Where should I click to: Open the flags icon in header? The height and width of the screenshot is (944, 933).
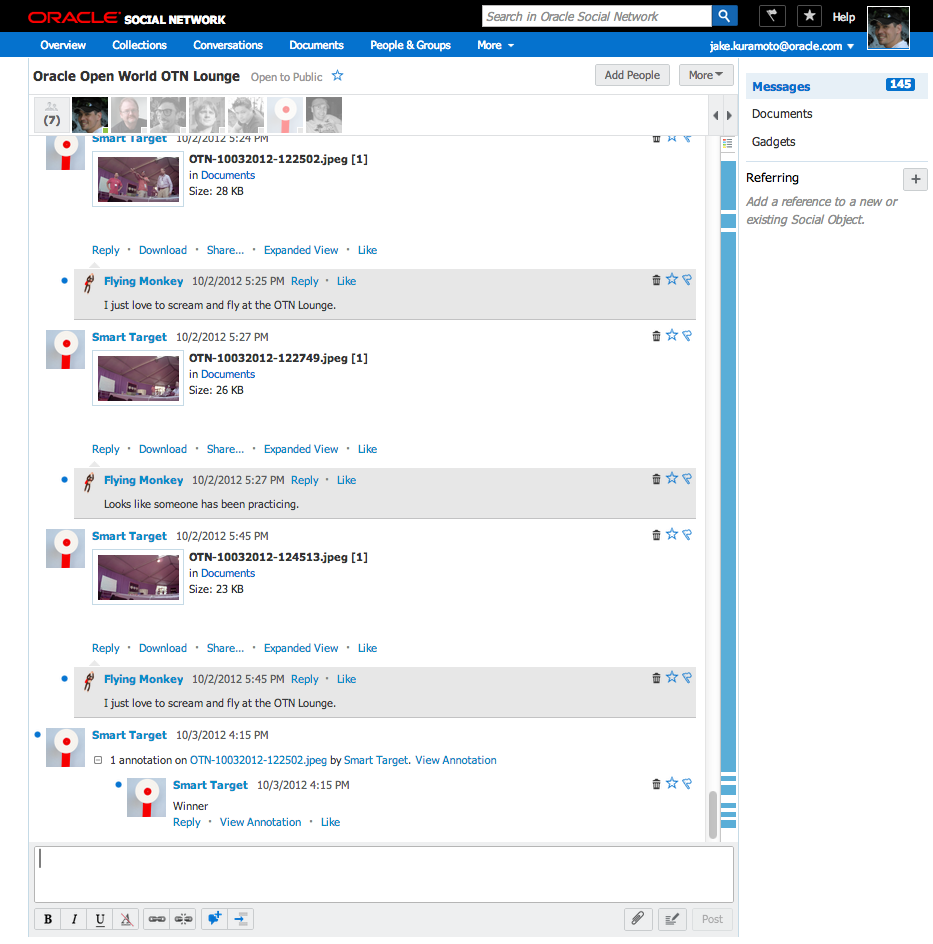click(x=772, y=16)
